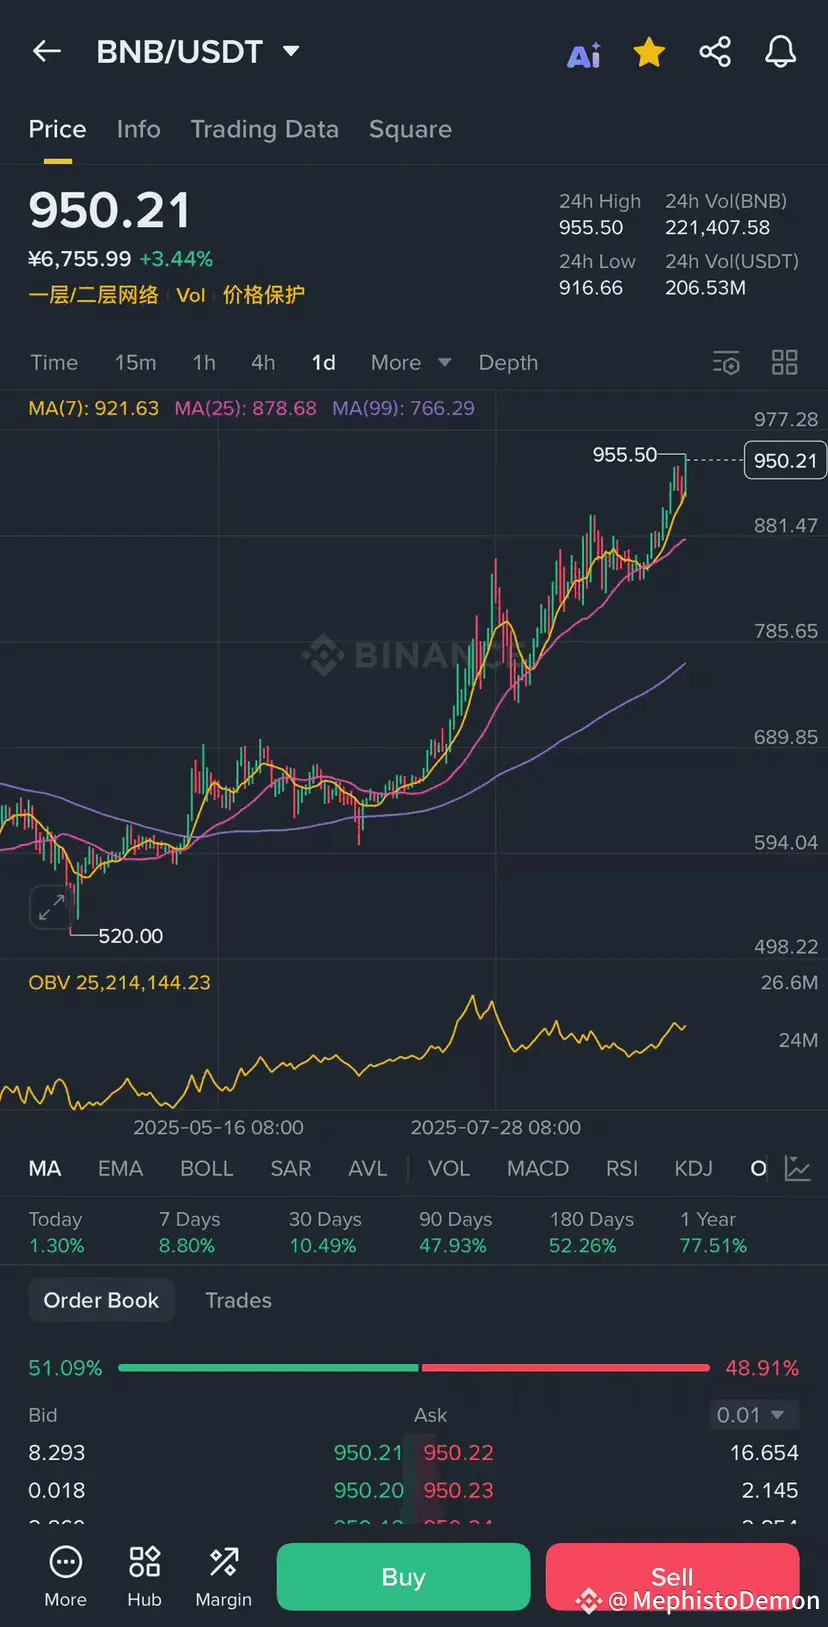
Task: Switch to the Info tab
Action: coord(138,129)
